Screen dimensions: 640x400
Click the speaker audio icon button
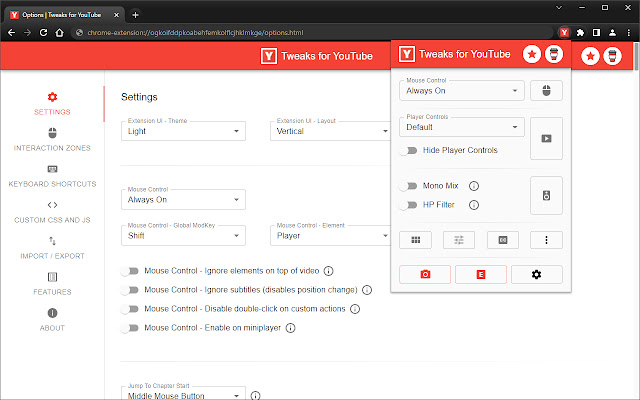coord(546,195)
